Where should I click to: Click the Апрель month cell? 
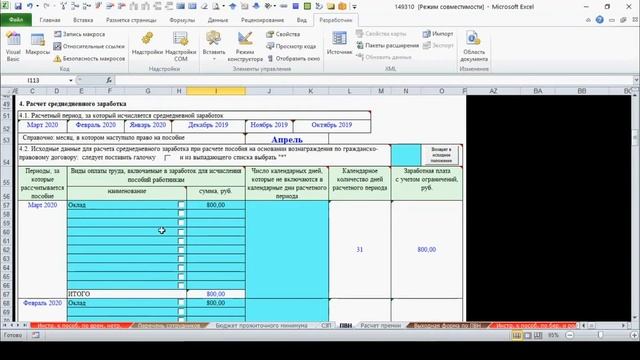coord(287,140)
